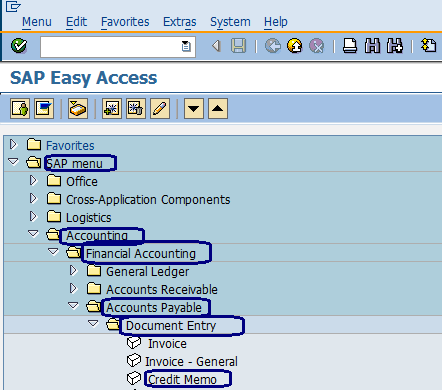Click the User Menu icon
Viewport: 442px width, 390px height.
pyautogui.click(x=20, y=108)
